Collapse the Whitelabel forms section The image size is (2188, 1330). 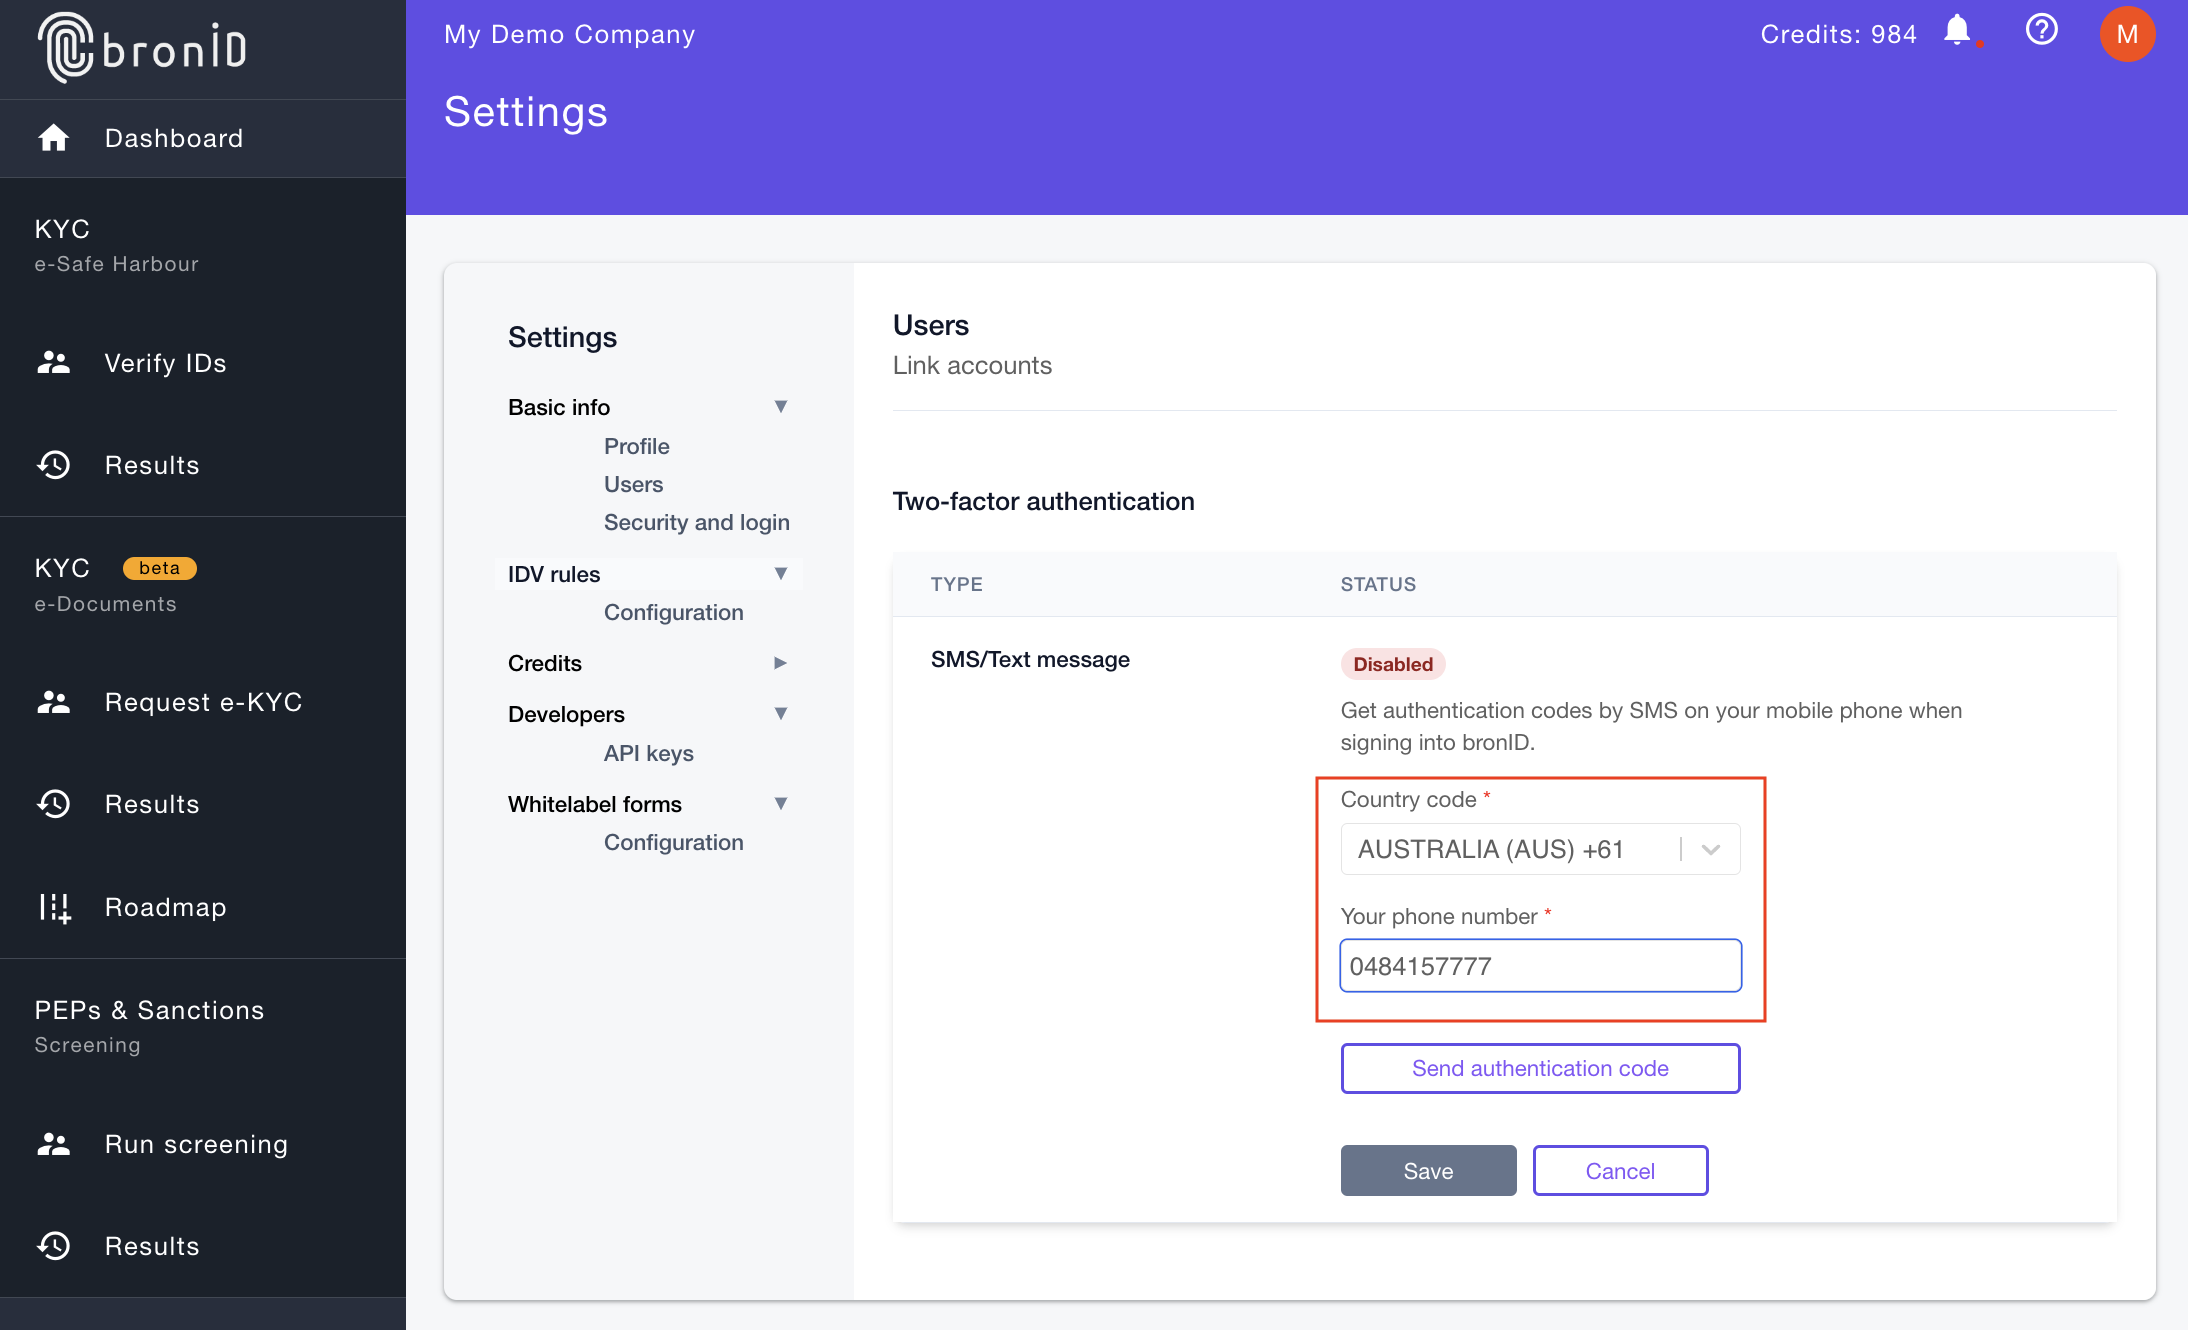point(782,803)
